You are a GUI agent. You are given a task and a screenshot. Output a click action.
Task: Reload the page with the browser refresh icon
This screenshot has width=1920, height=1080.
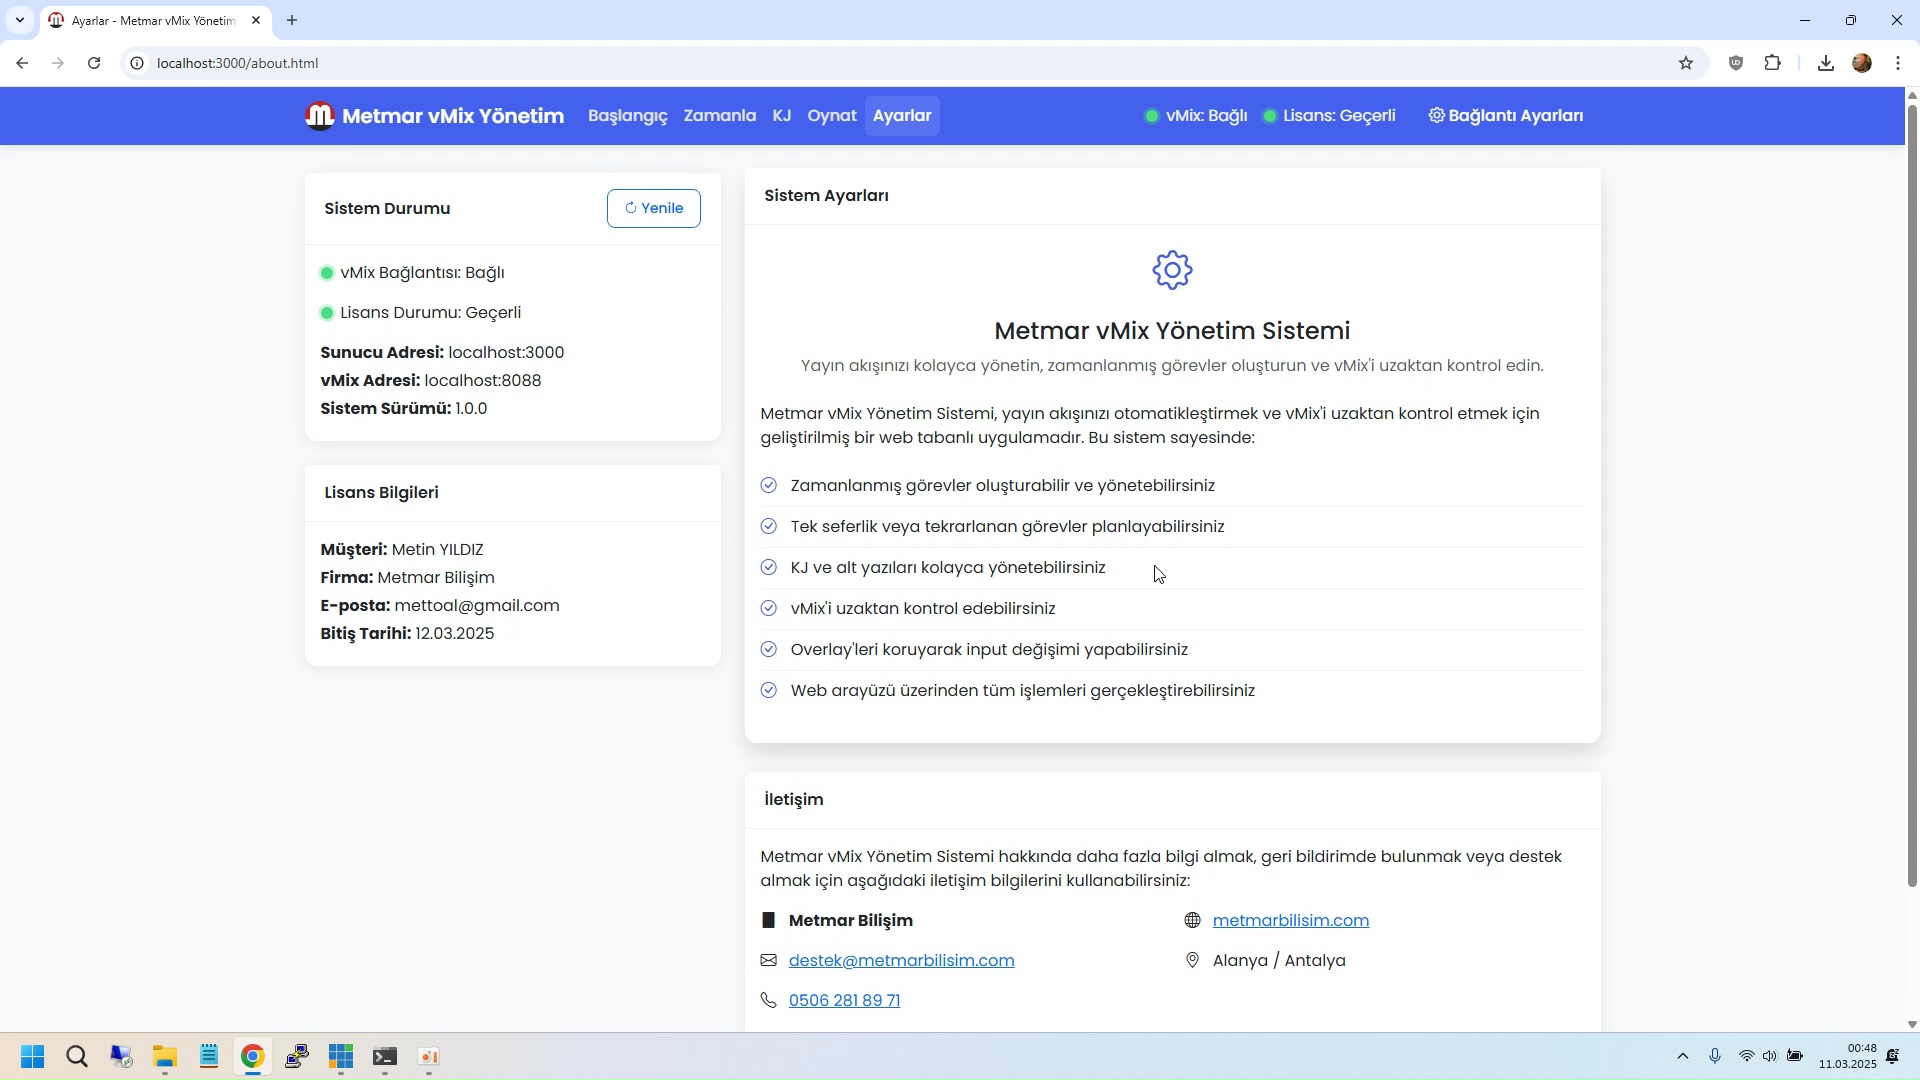(x=94, y=63)
